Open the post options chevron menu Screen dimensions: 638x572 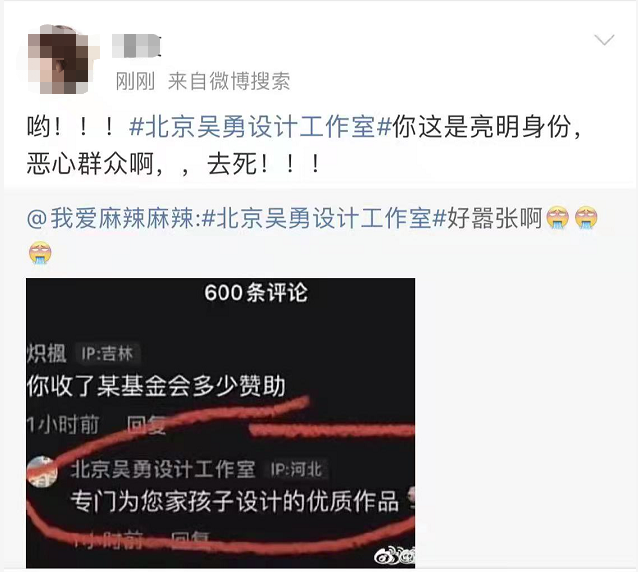pos(604,40)
